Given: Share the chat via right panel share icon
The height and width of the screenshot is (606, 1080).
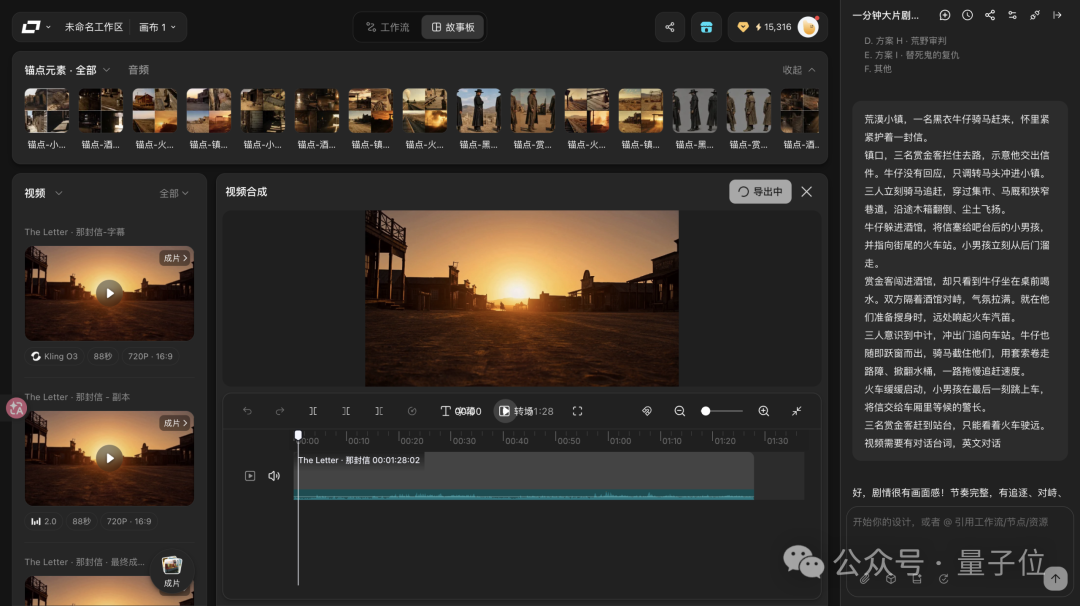Looking at the screenshot, I should coord(990,15).
